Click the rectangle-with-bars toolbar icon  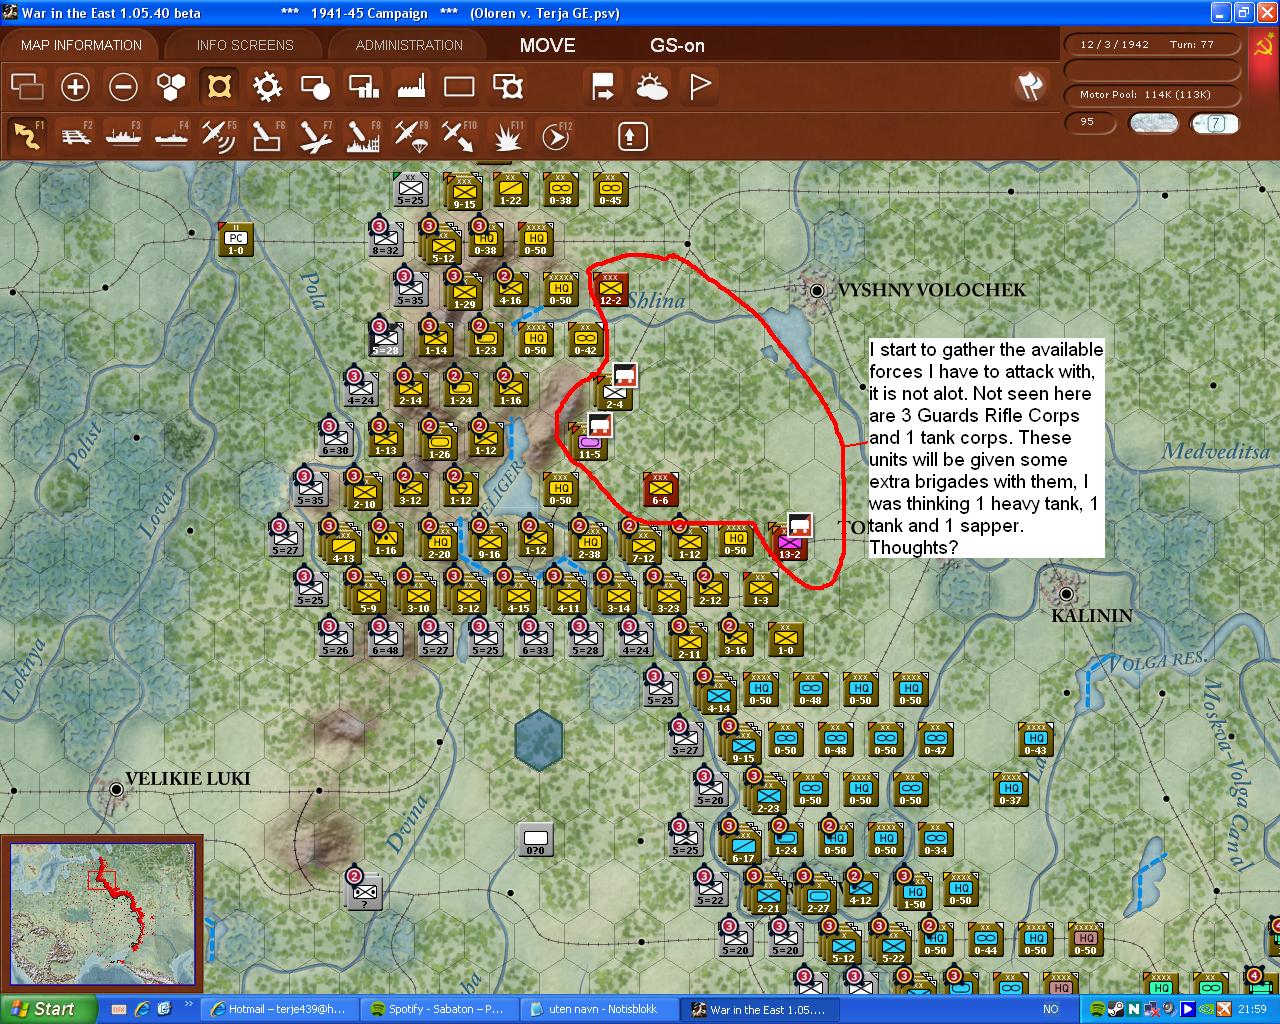pos(363,87)
